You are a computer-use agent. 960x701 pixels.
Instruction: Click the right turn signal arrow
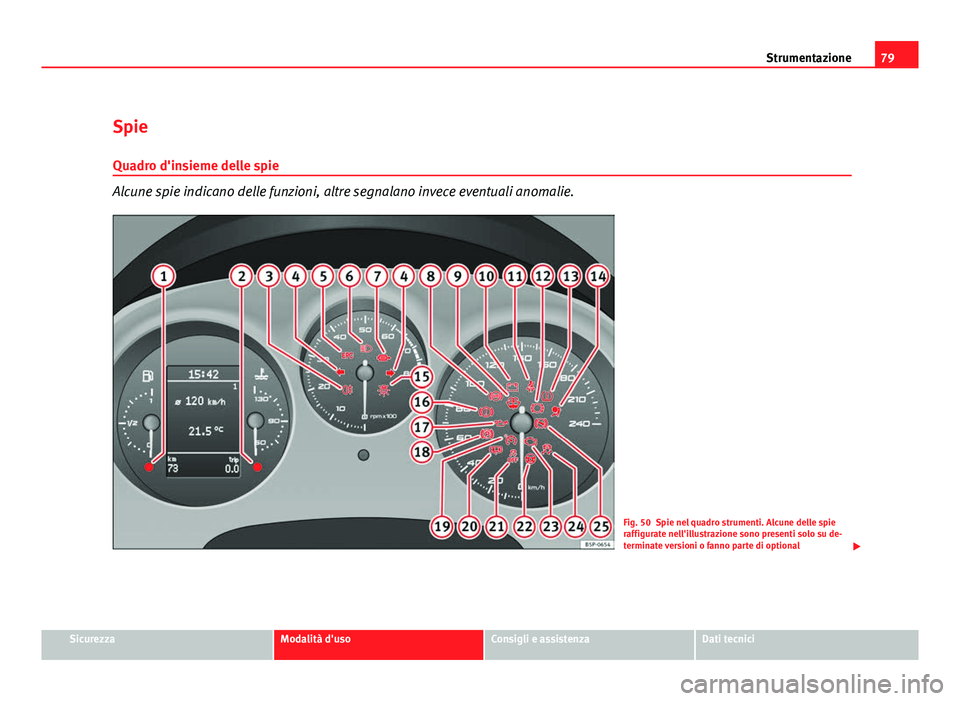390,373
